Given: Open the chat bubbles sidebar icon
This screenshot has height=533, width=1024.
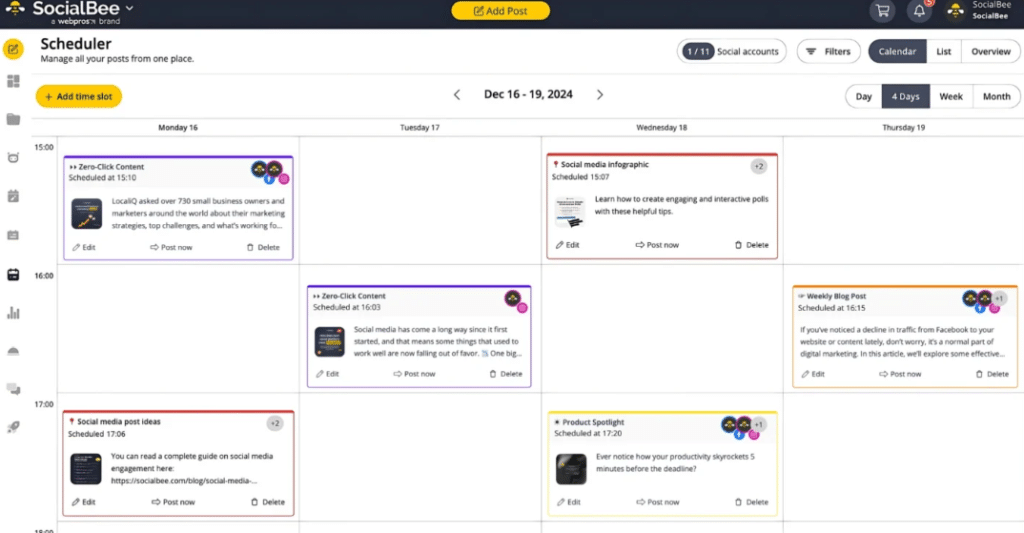Looking at the screenshot, I should (13, 389).
